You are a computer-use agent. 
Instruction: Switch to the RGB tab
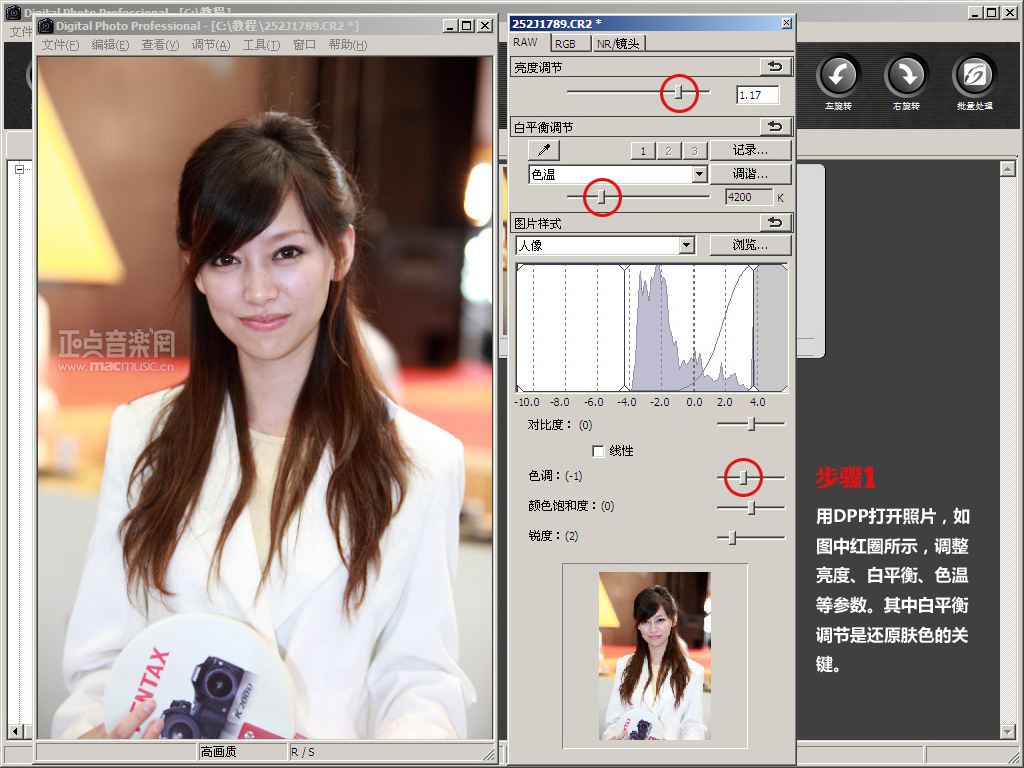click(566, 43)
